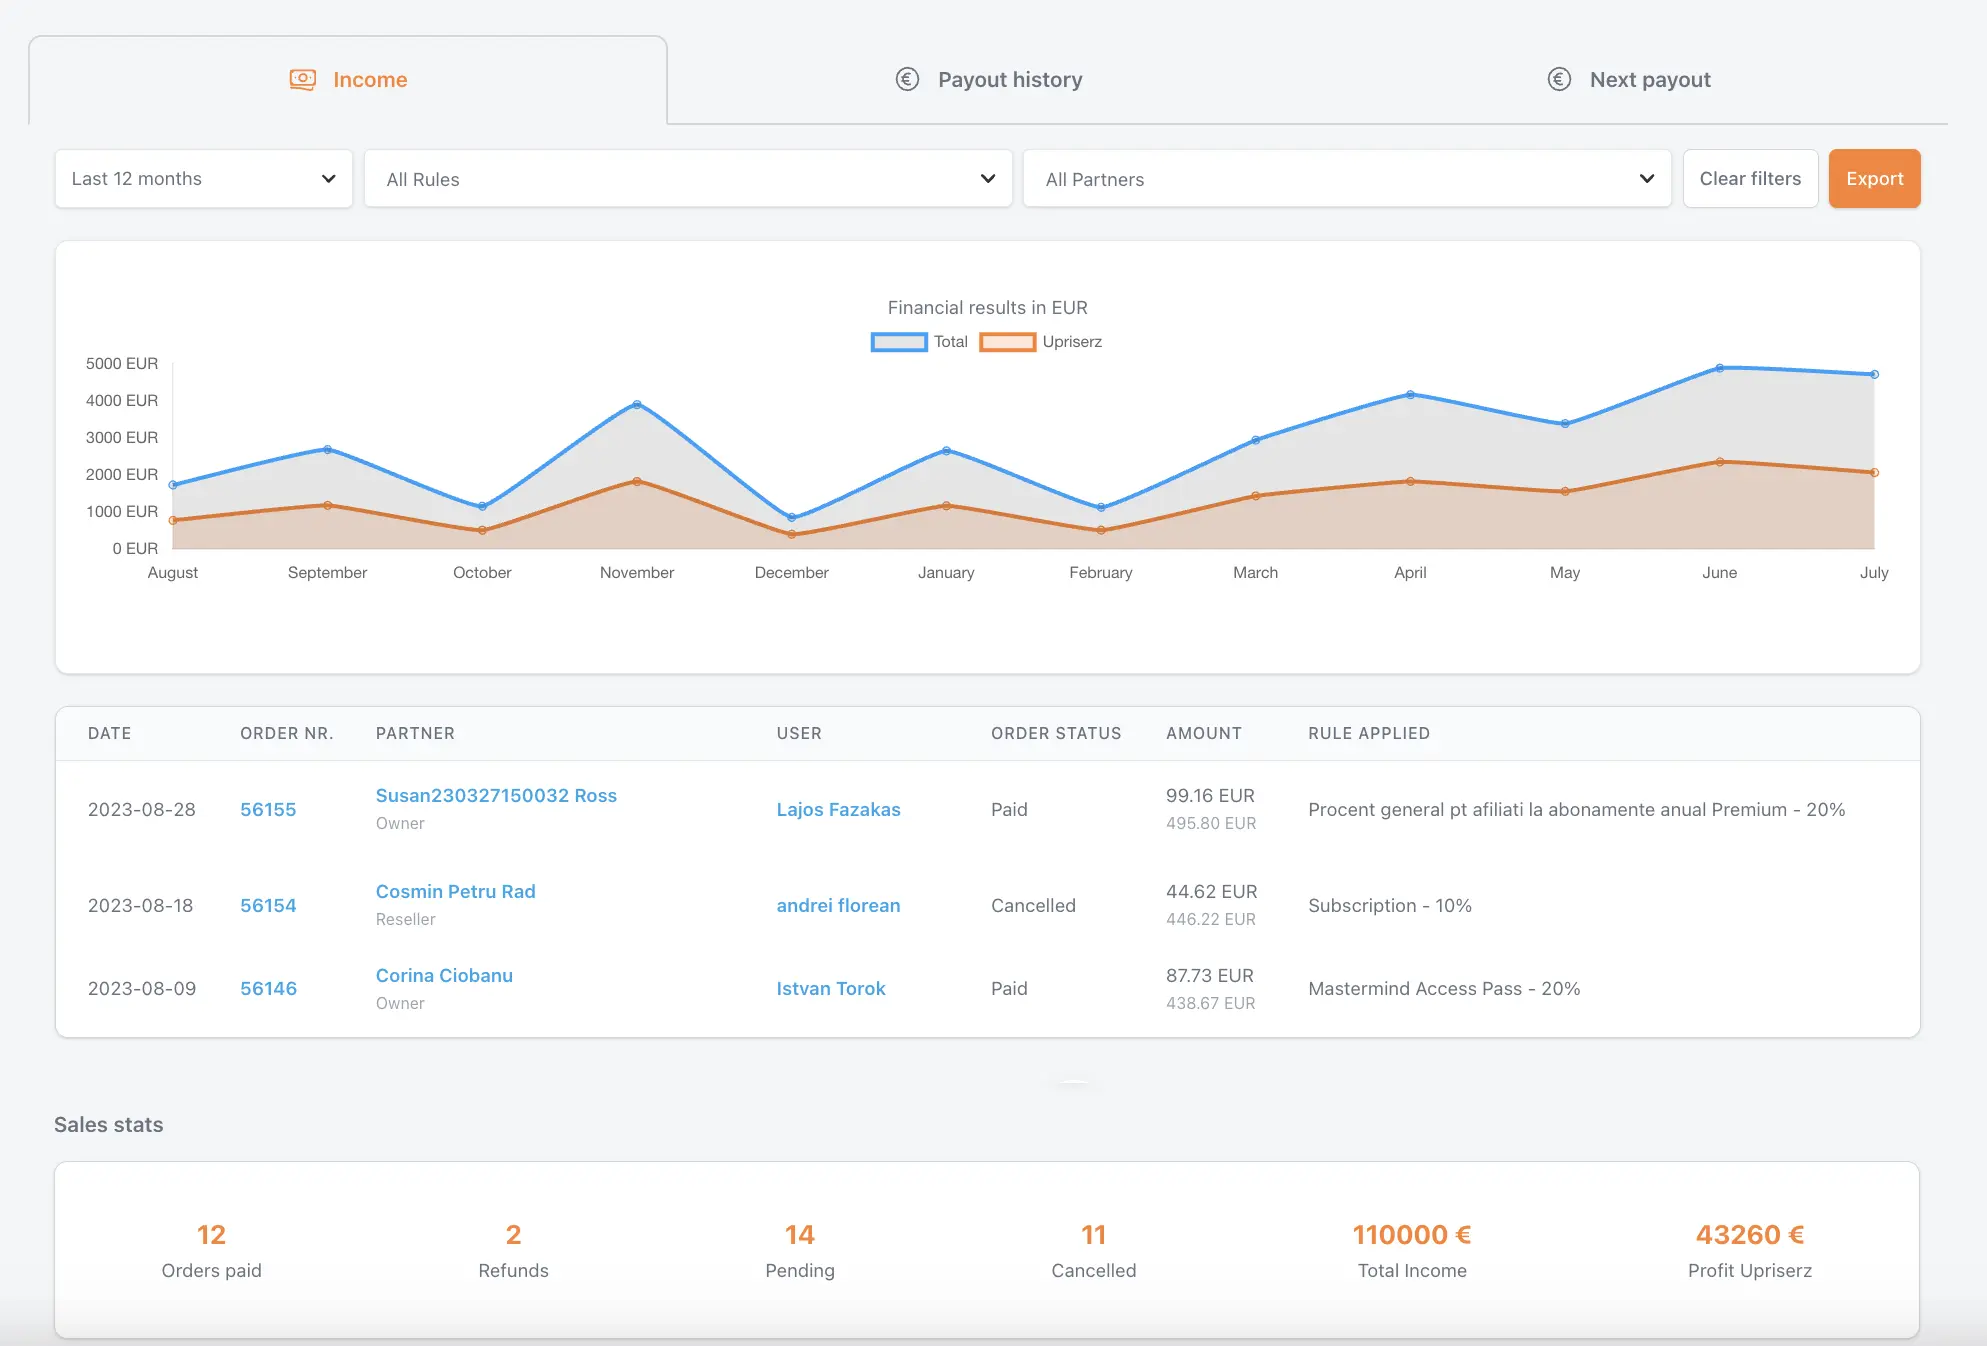Click the April Upriserz data point
The image size is (1987, 1346).
pos(1410,481)
